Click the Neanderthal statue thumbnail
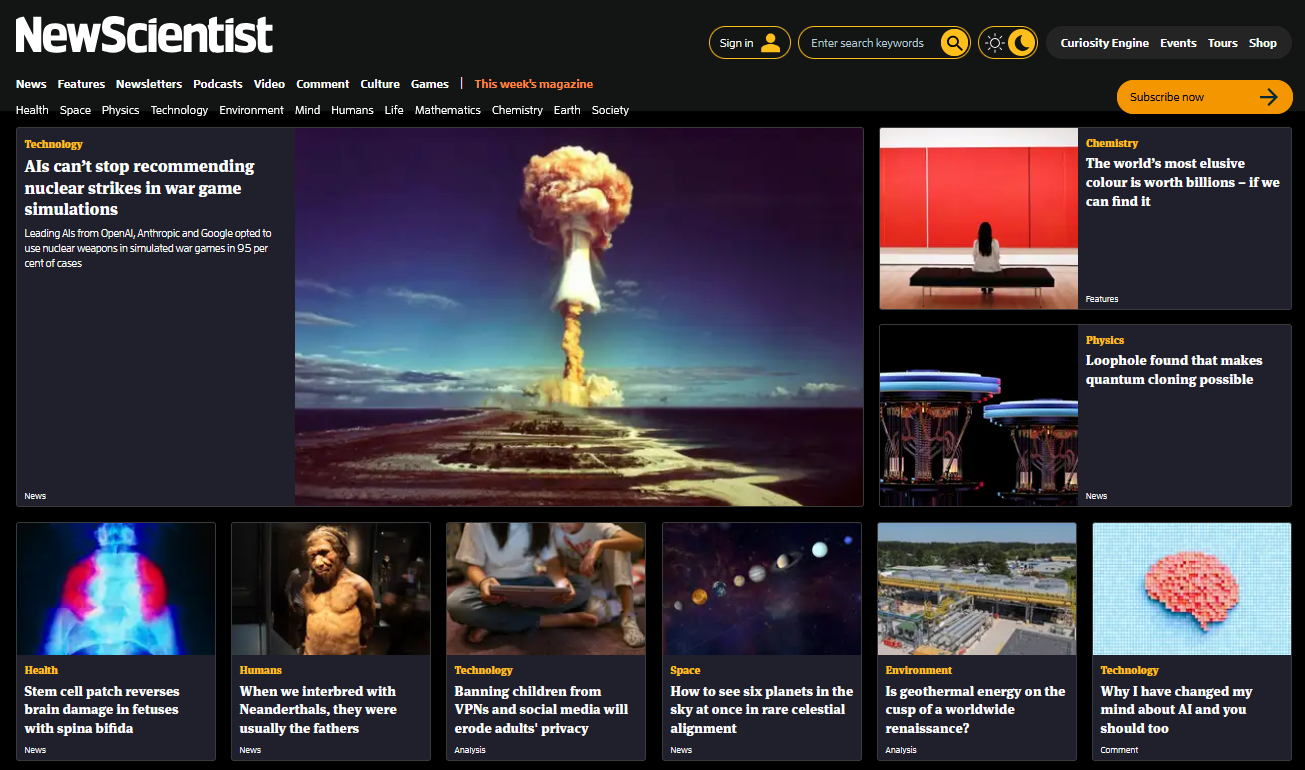This screenshot has width=1305, height=770. pos(331,589)
